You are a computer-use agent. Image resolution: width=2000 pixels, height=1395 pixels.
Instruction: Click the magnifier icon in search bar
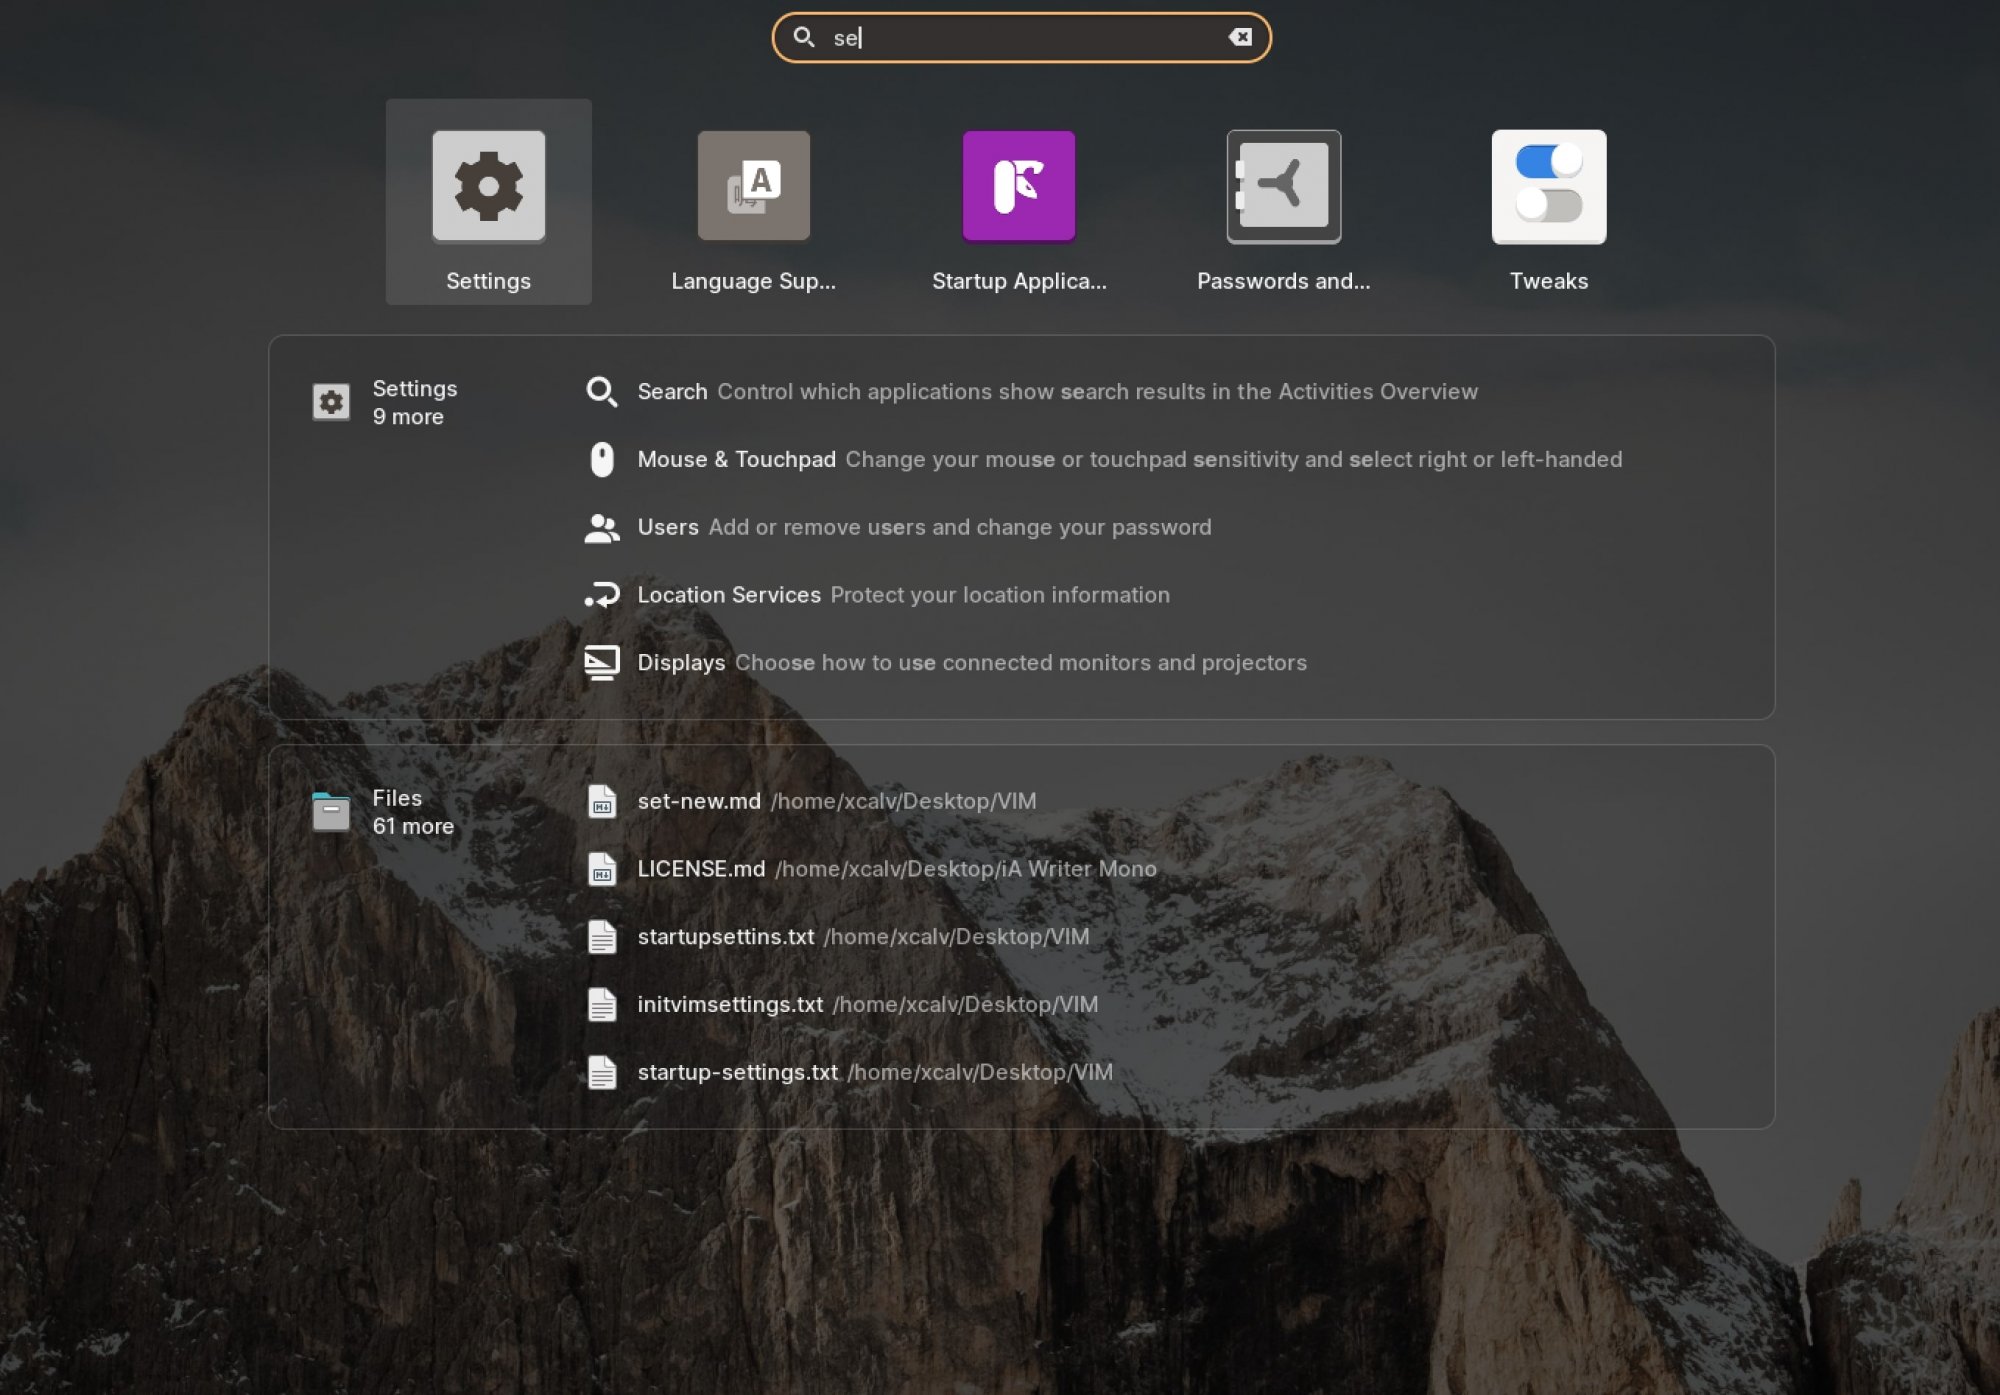(x=803, y=37)
